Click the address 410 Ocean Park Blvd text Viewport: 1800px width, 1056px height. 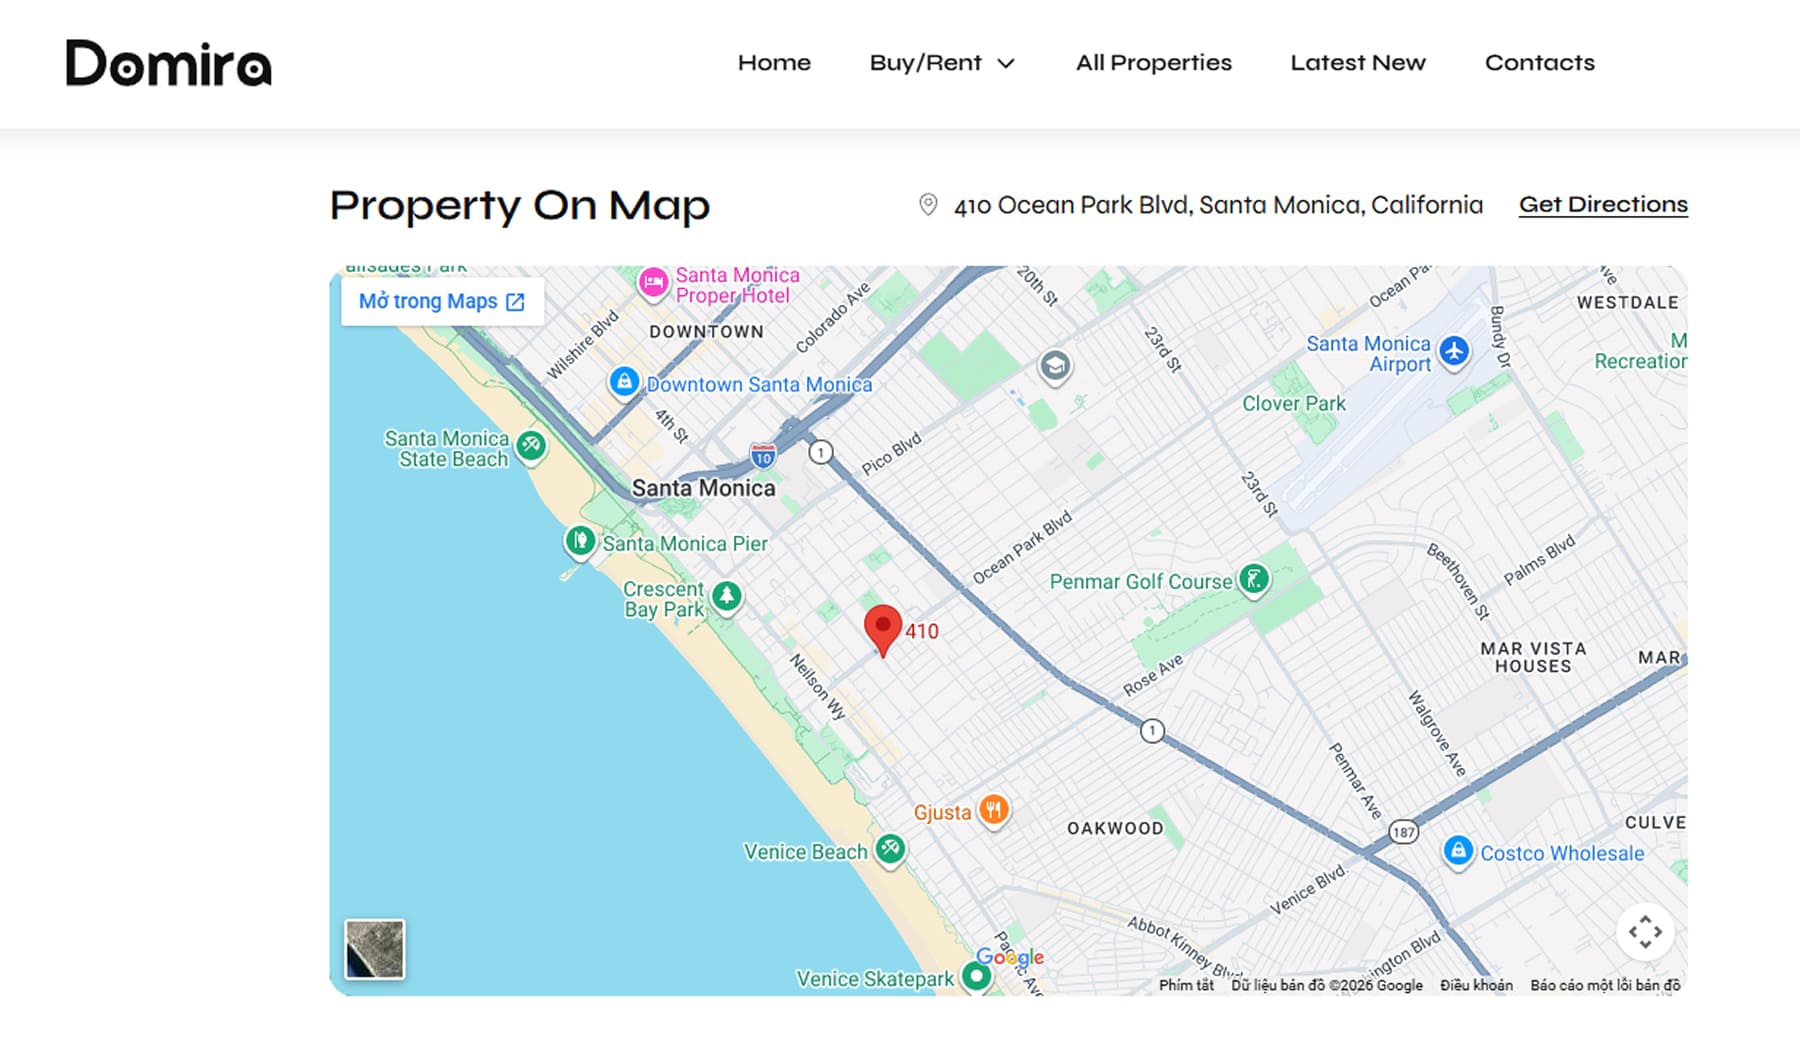click(x=1218, y=205)
